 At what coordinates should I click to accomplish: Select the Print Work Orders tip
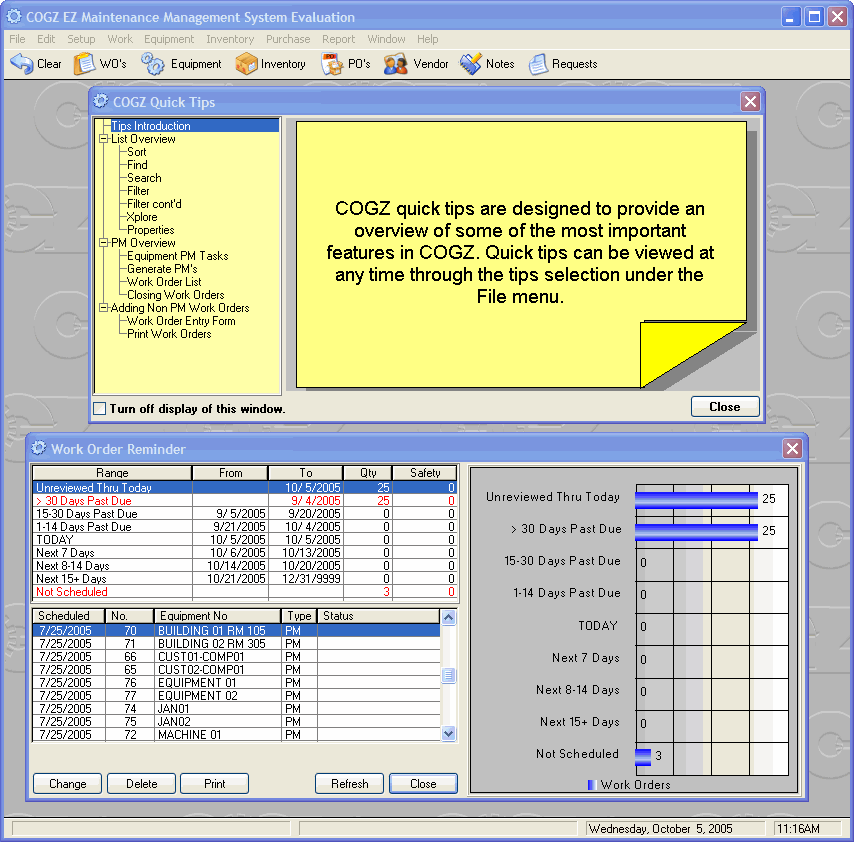click(x=169, y=334)
